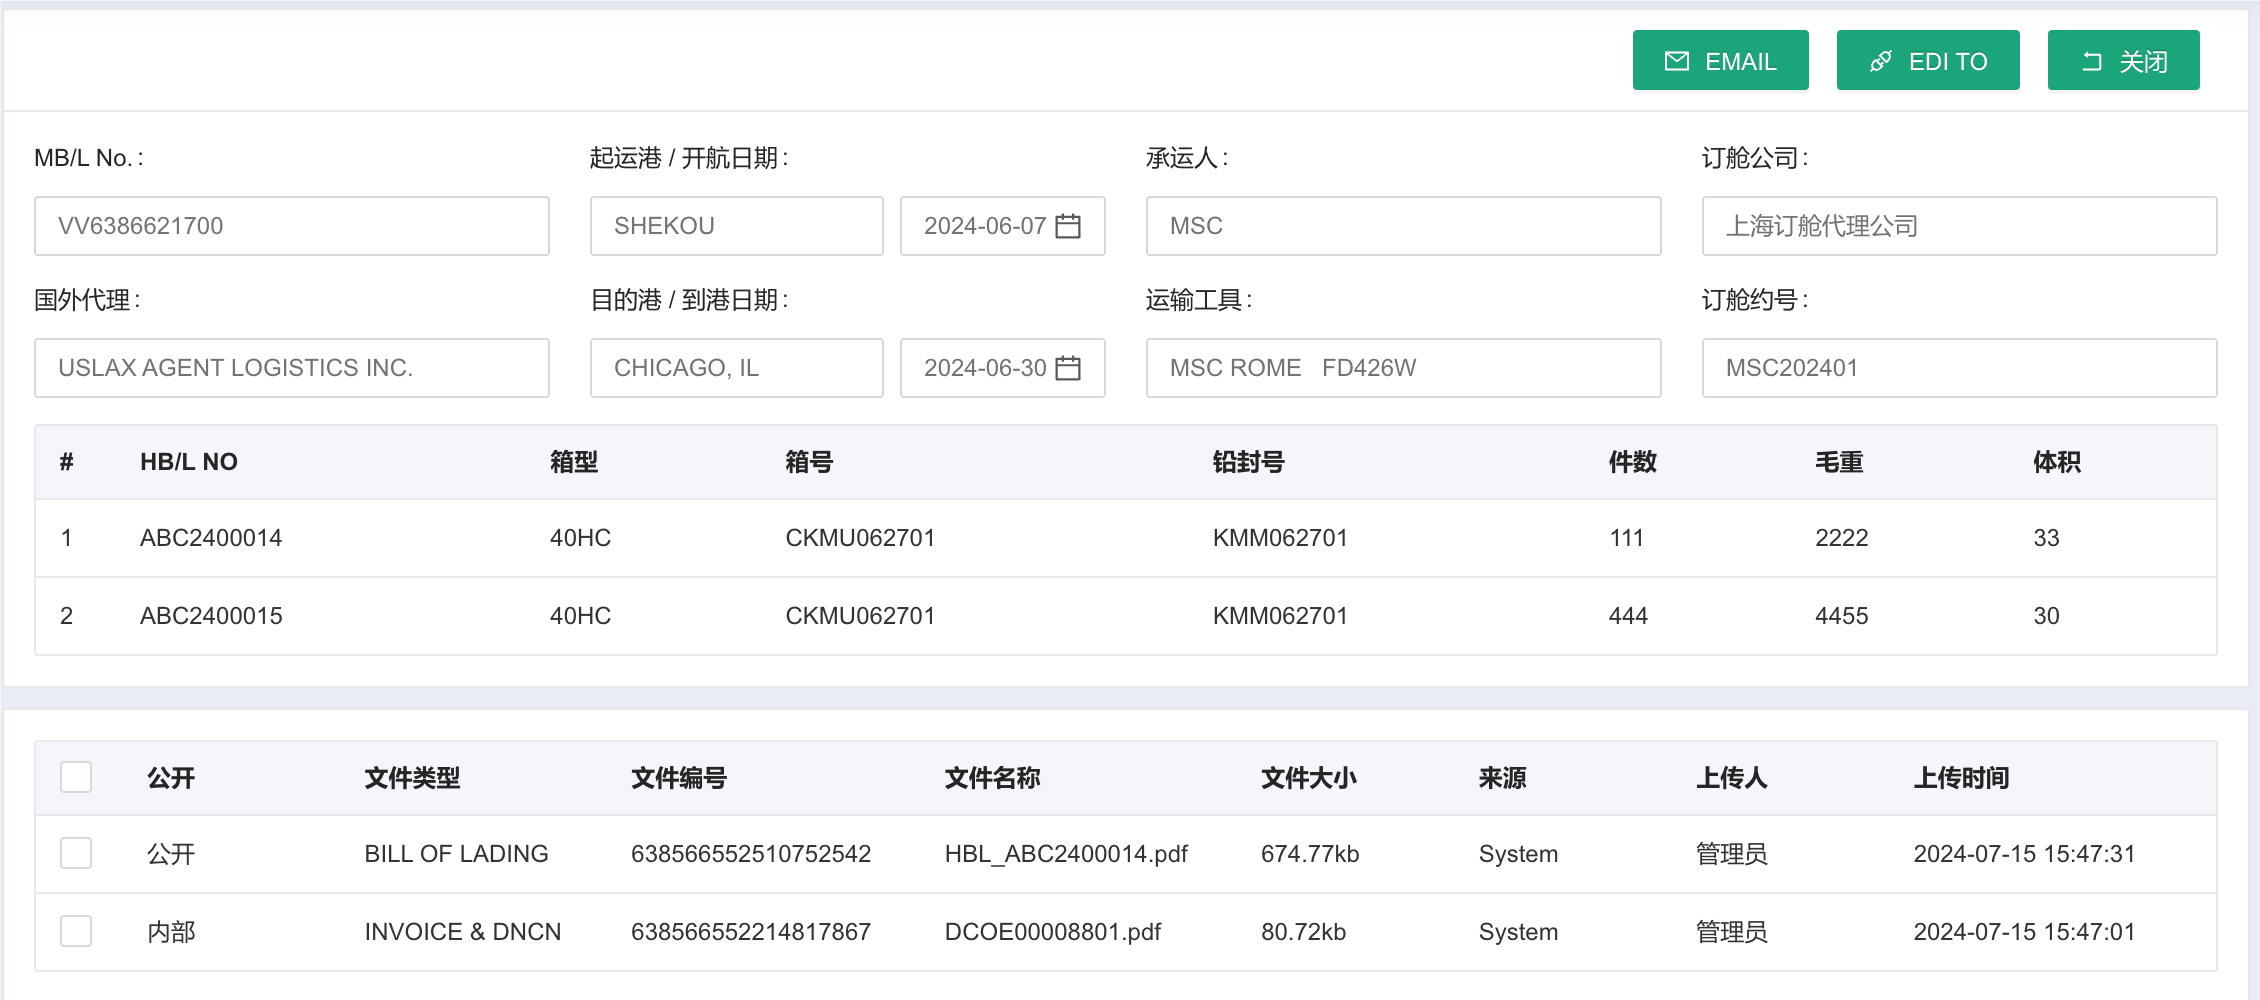Click the MSC ROME FD426W vessel field
2260x1000 pixels.
(1403, 368)
